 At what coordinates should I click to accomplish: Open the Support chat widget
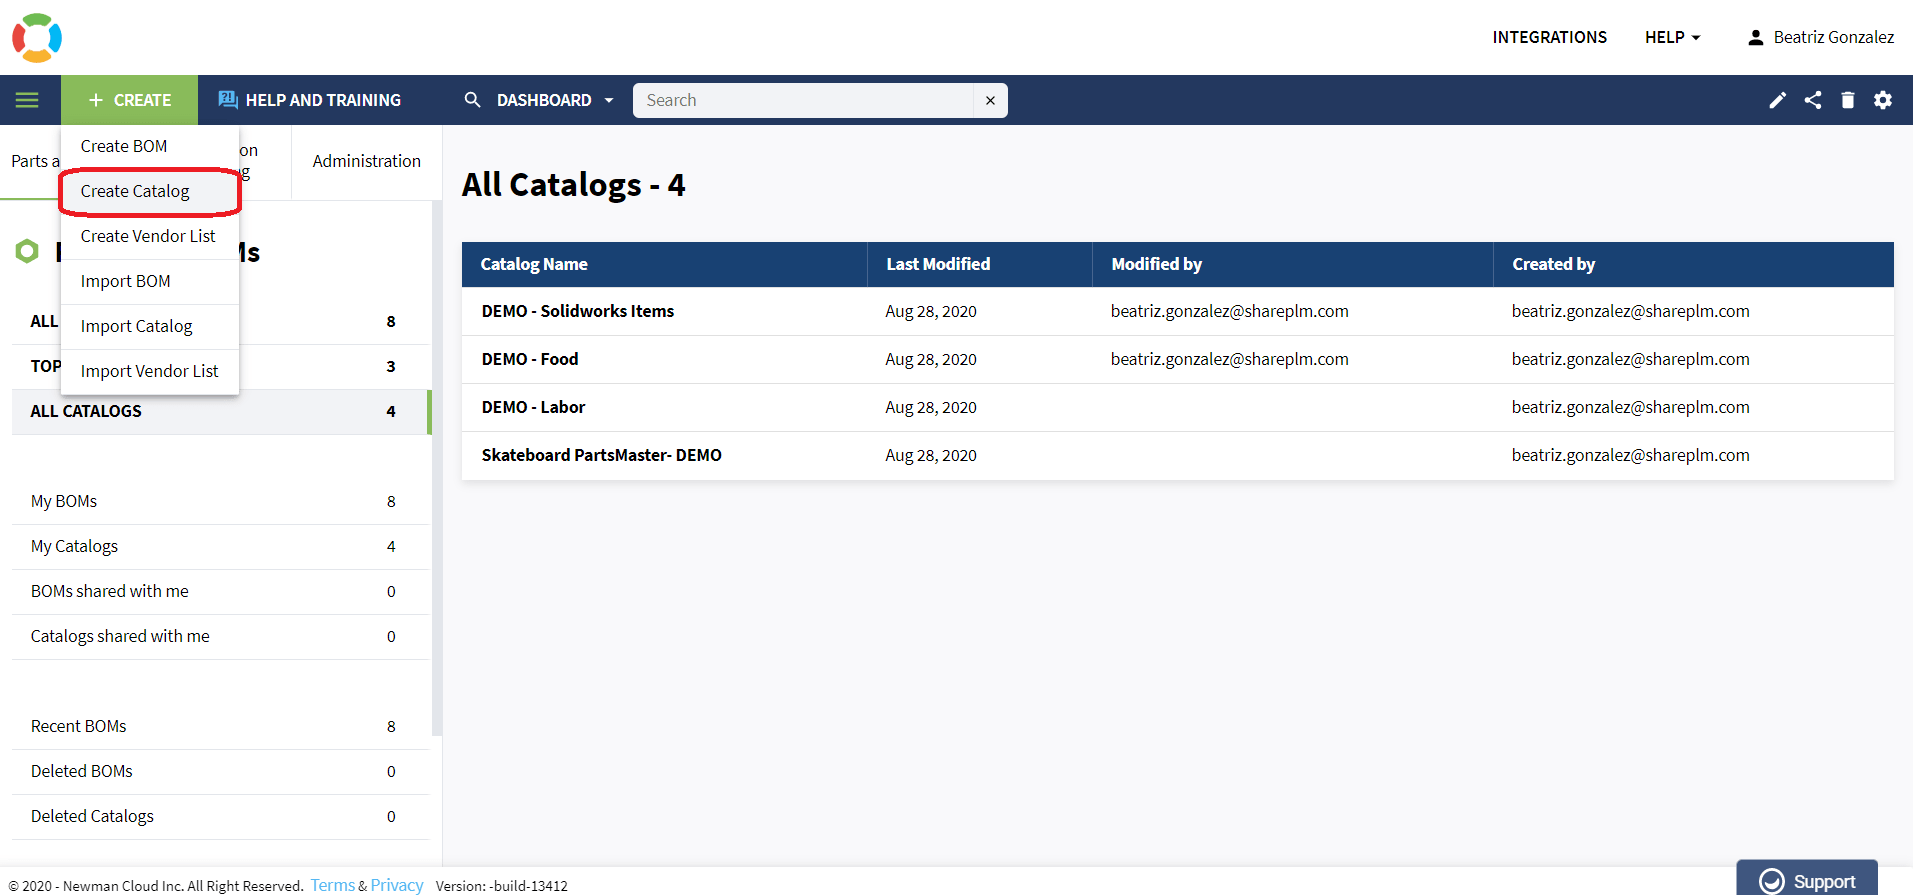click(x=1807, y=879)
